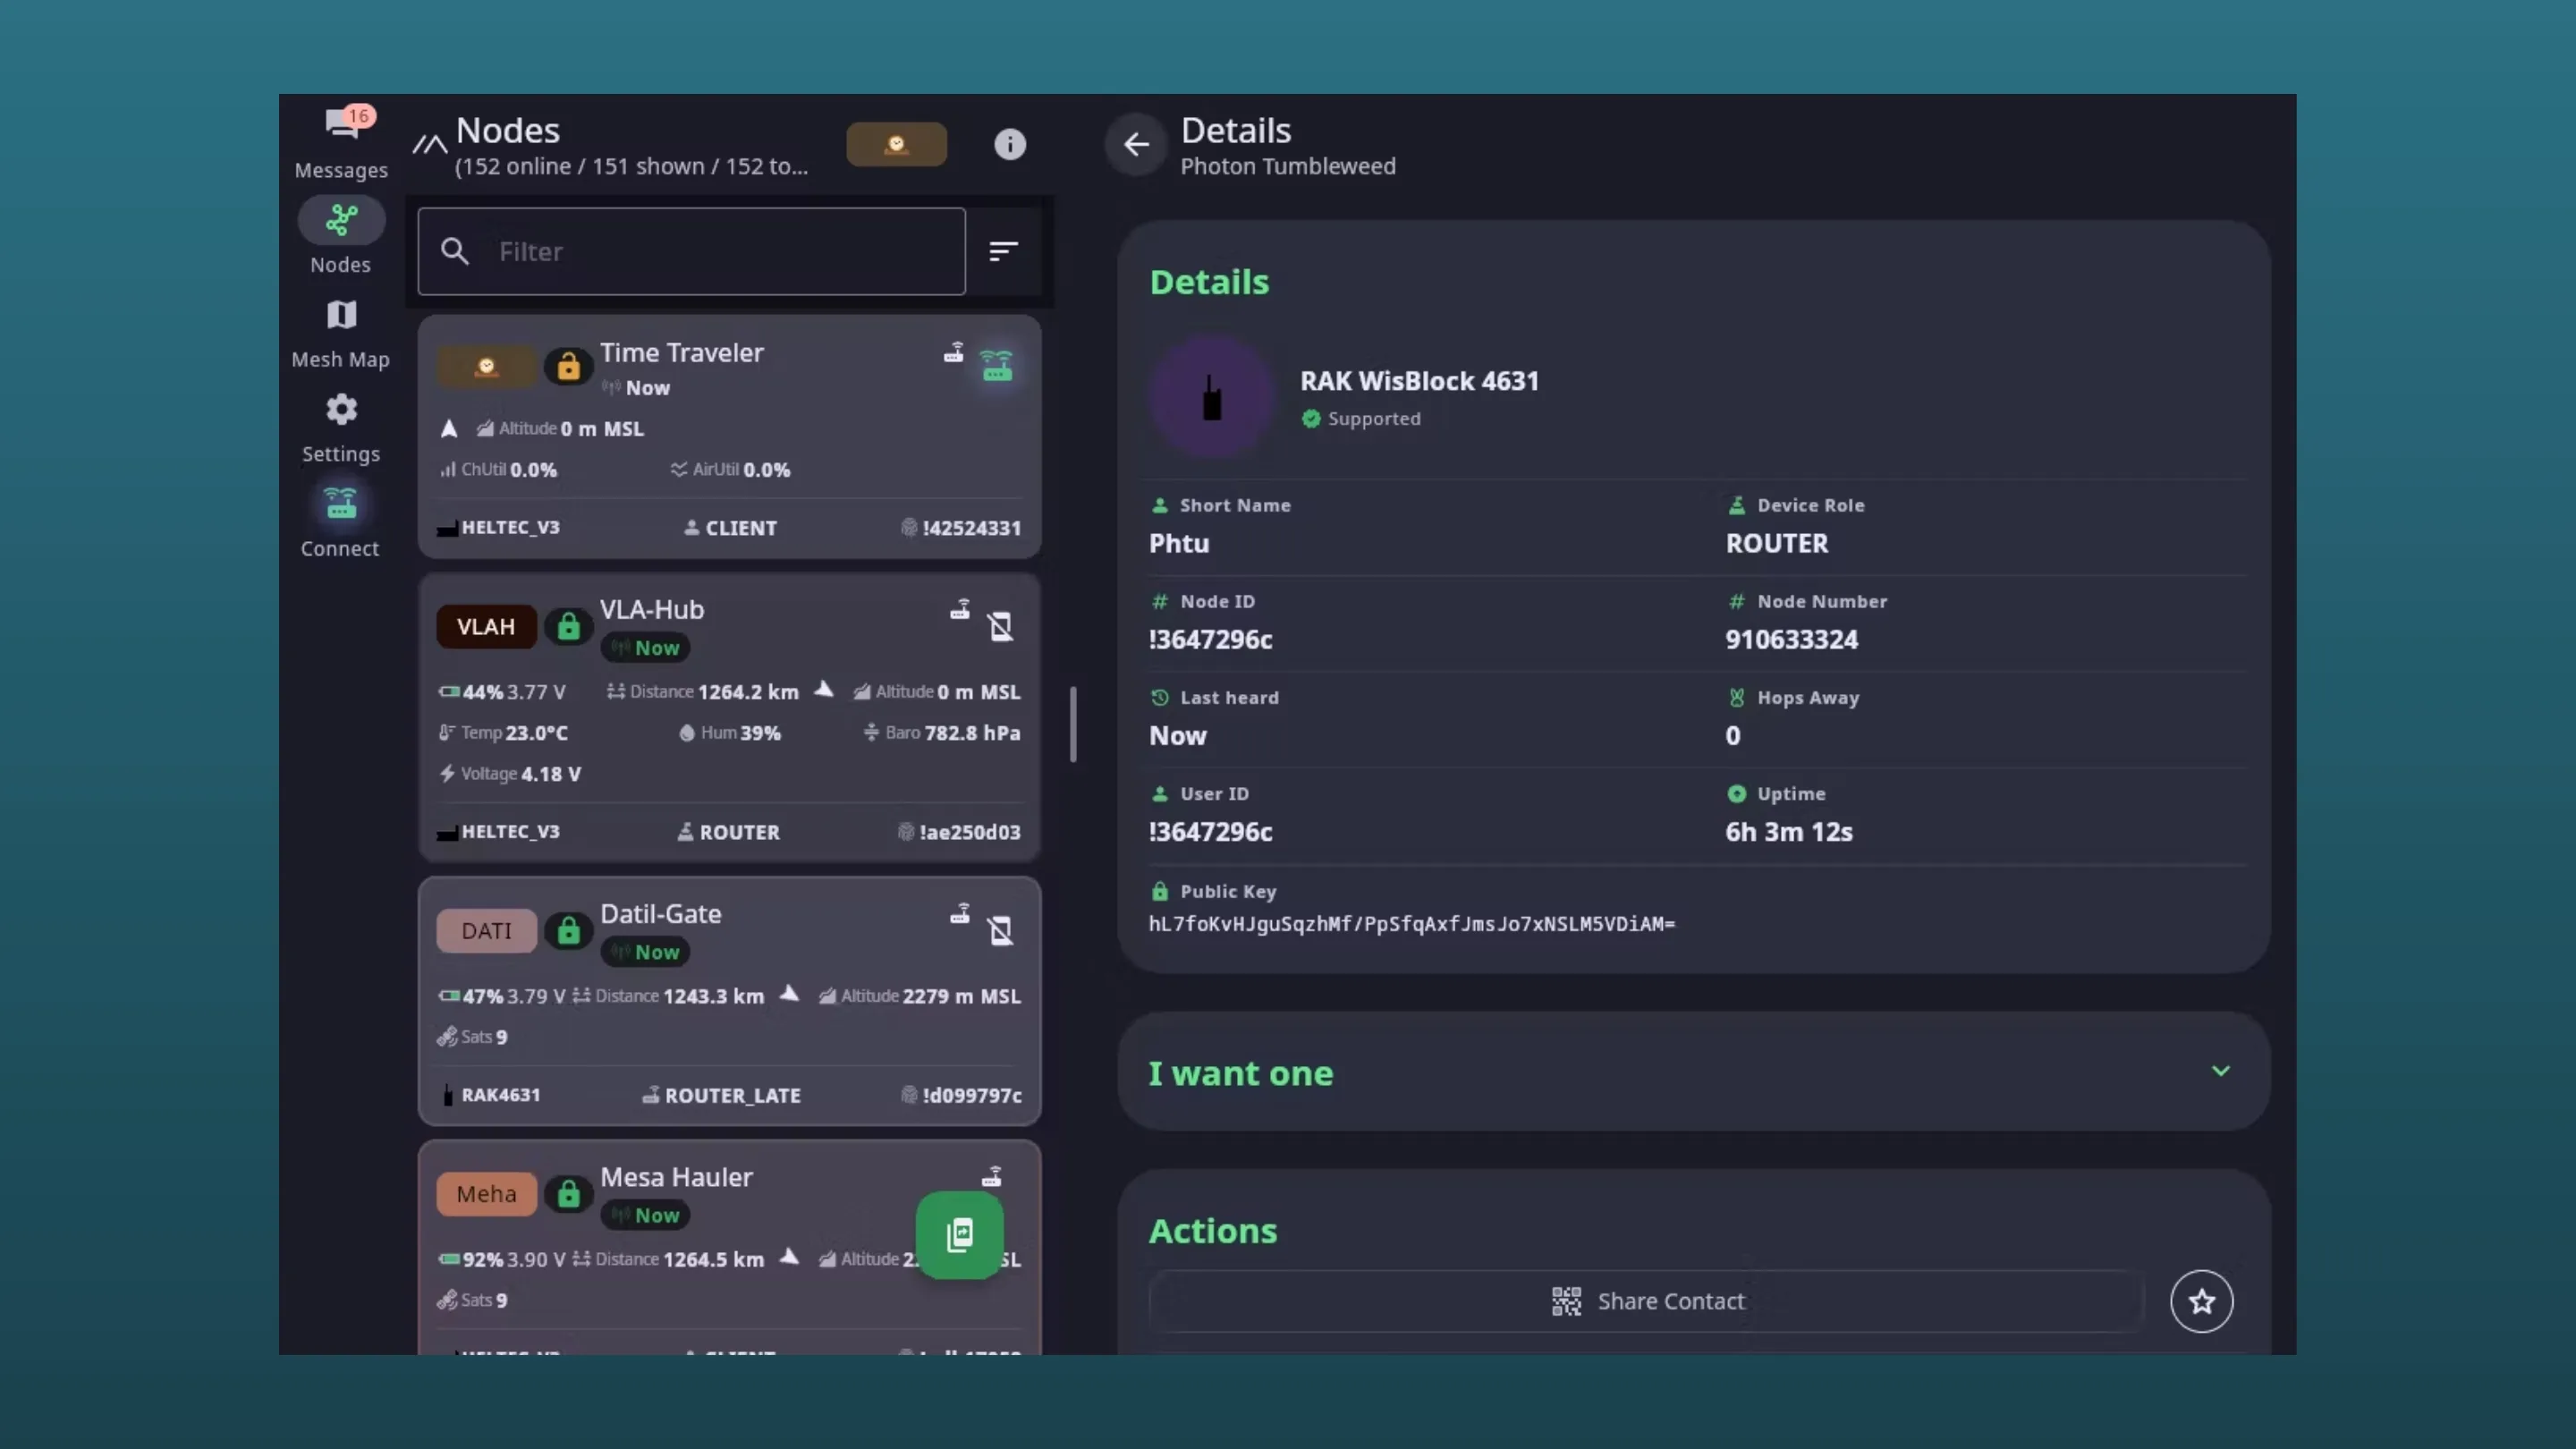Toggle favorite star for this node
This screenshot has height=1449, width=2576.
pyautogui.click(x=2201, y=1301)
